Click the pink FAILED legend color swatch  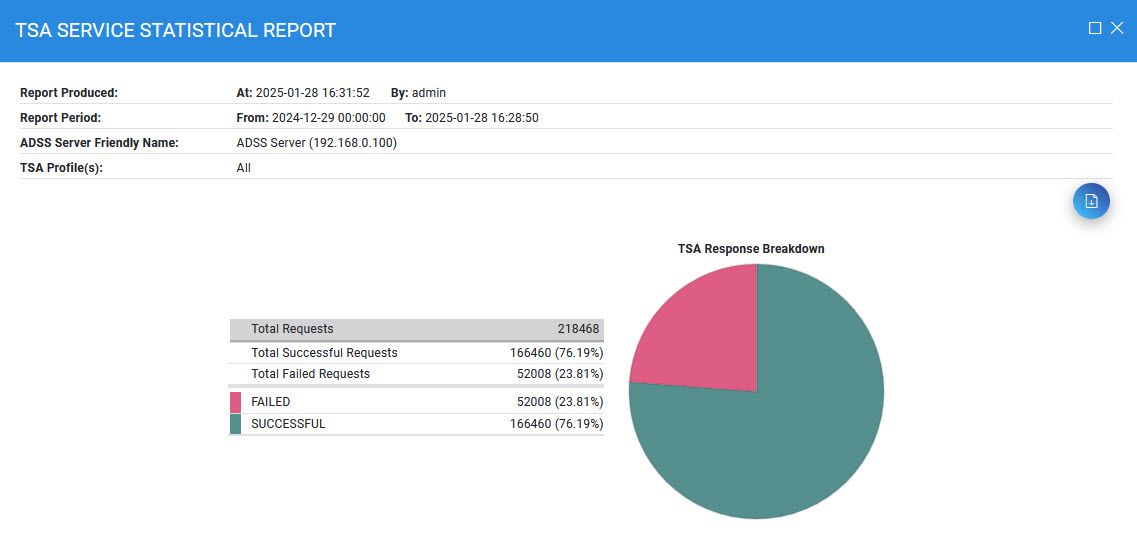click(x=235, y=402)
